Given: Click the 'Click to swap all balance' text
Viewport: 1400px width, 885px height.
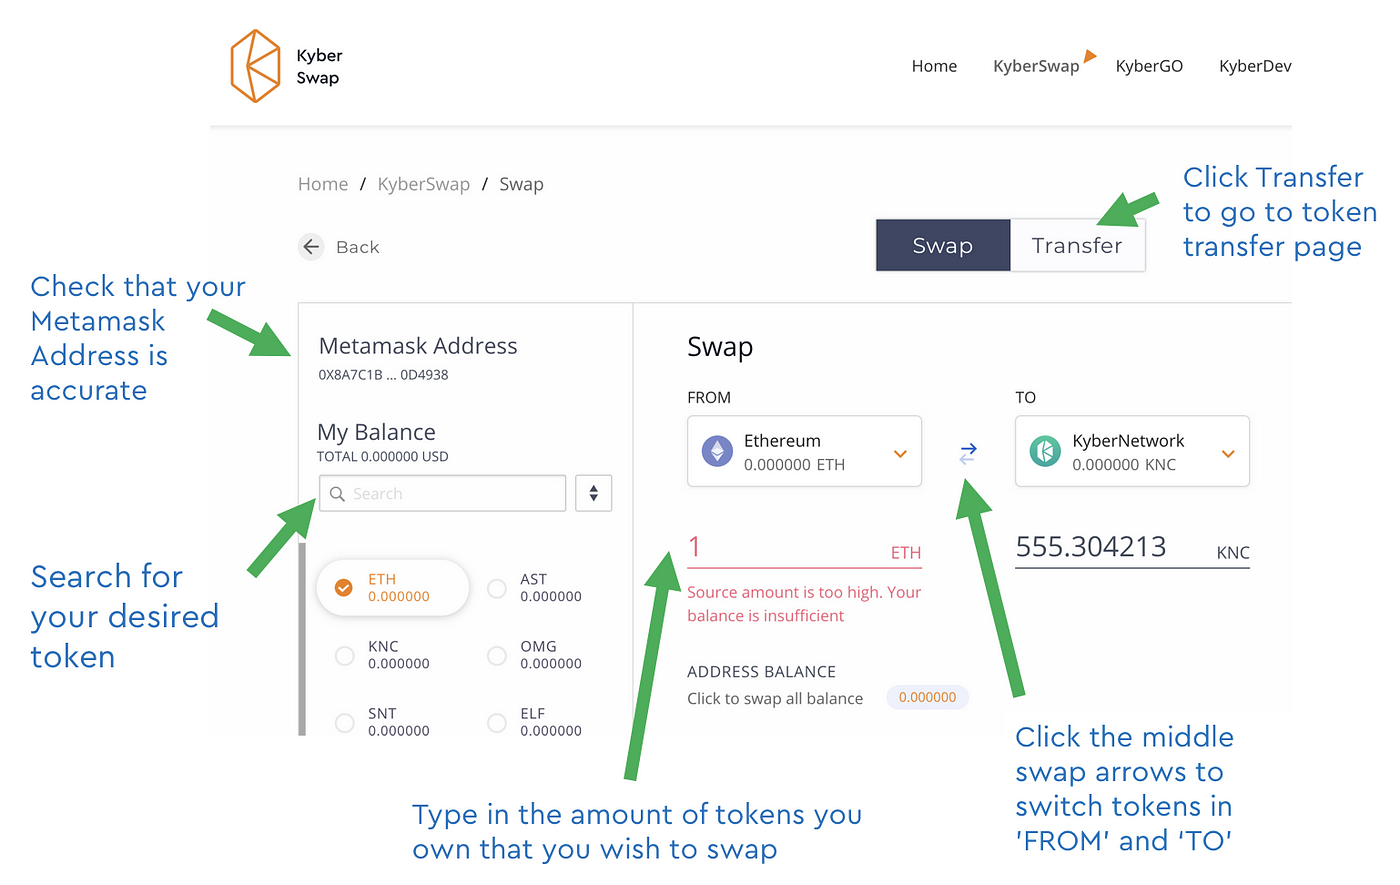Looking at the screenshot, I should (775, 698).
